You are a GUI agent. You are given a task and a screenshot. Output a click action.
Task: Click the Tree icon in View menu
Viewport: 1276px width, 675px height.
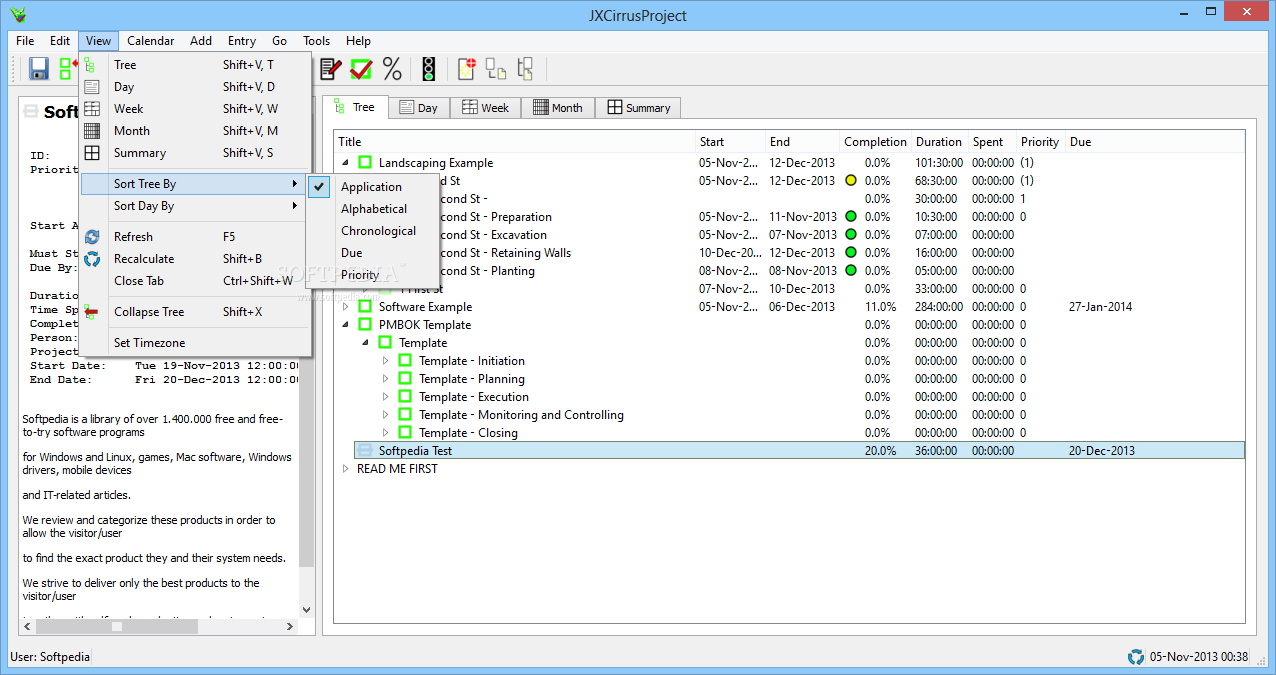point(92,65)
